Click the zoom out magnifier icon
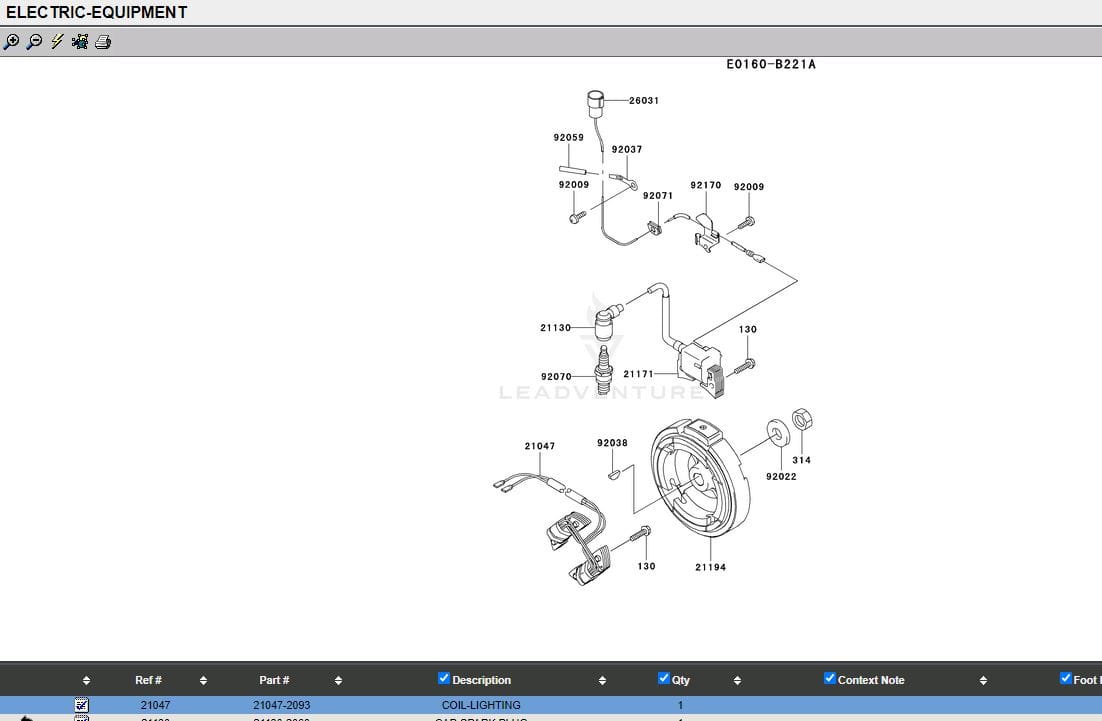This screenshot has height=721, width=1102. pyautogui.click(x=34, y=42)
